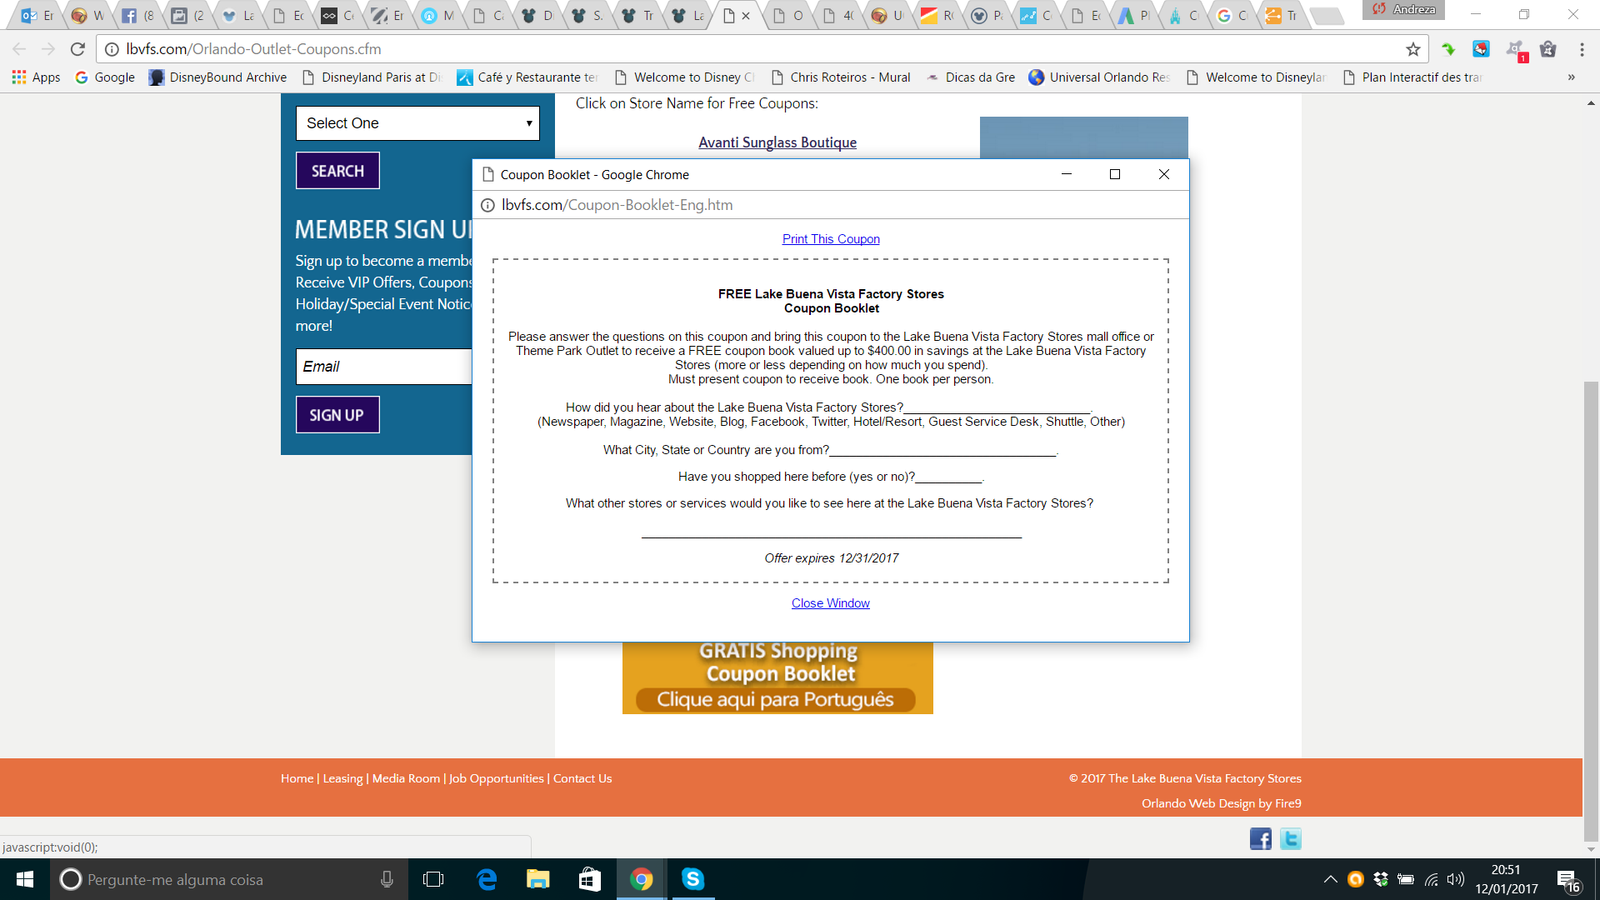Viewport: 1600px width, 900px height.
Task: Open the green arrow extension icon
Action: point(1448,49)
